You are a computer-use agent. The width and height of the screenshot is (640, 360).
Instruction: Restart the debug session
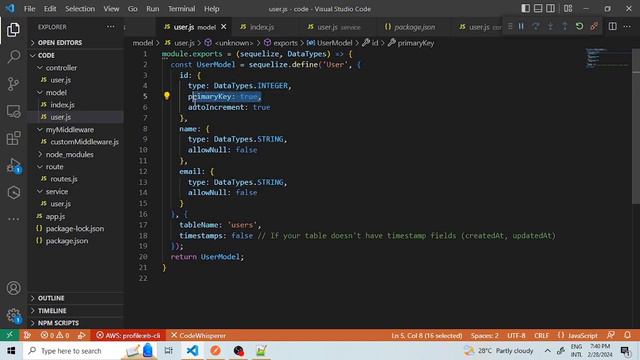coord(579,27)
